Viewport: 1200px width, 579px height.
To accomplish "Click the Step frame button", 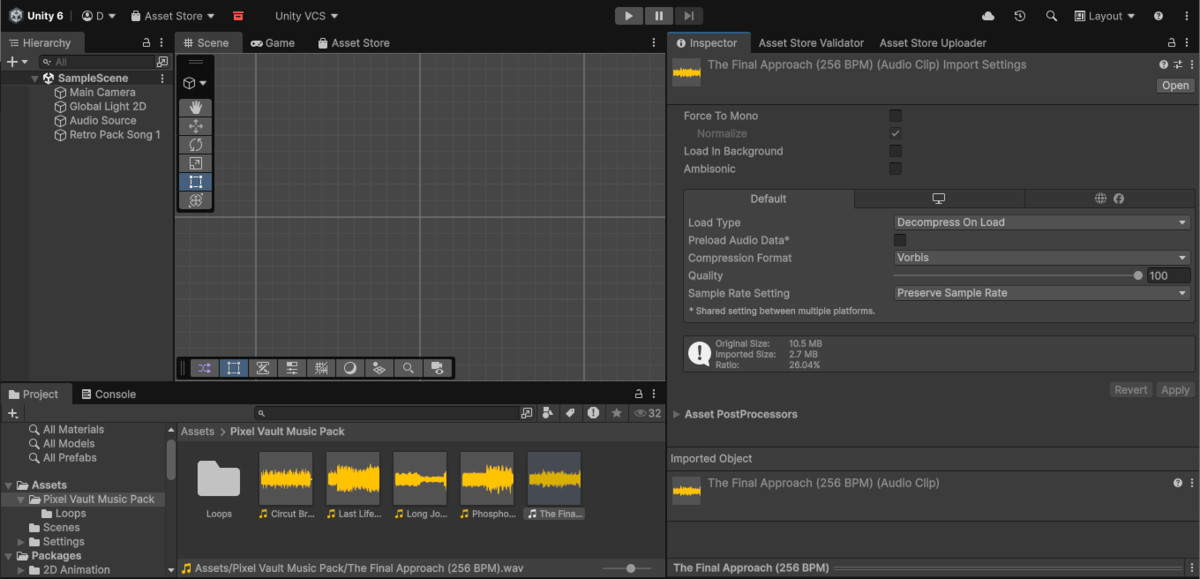I will pos(687,16).
